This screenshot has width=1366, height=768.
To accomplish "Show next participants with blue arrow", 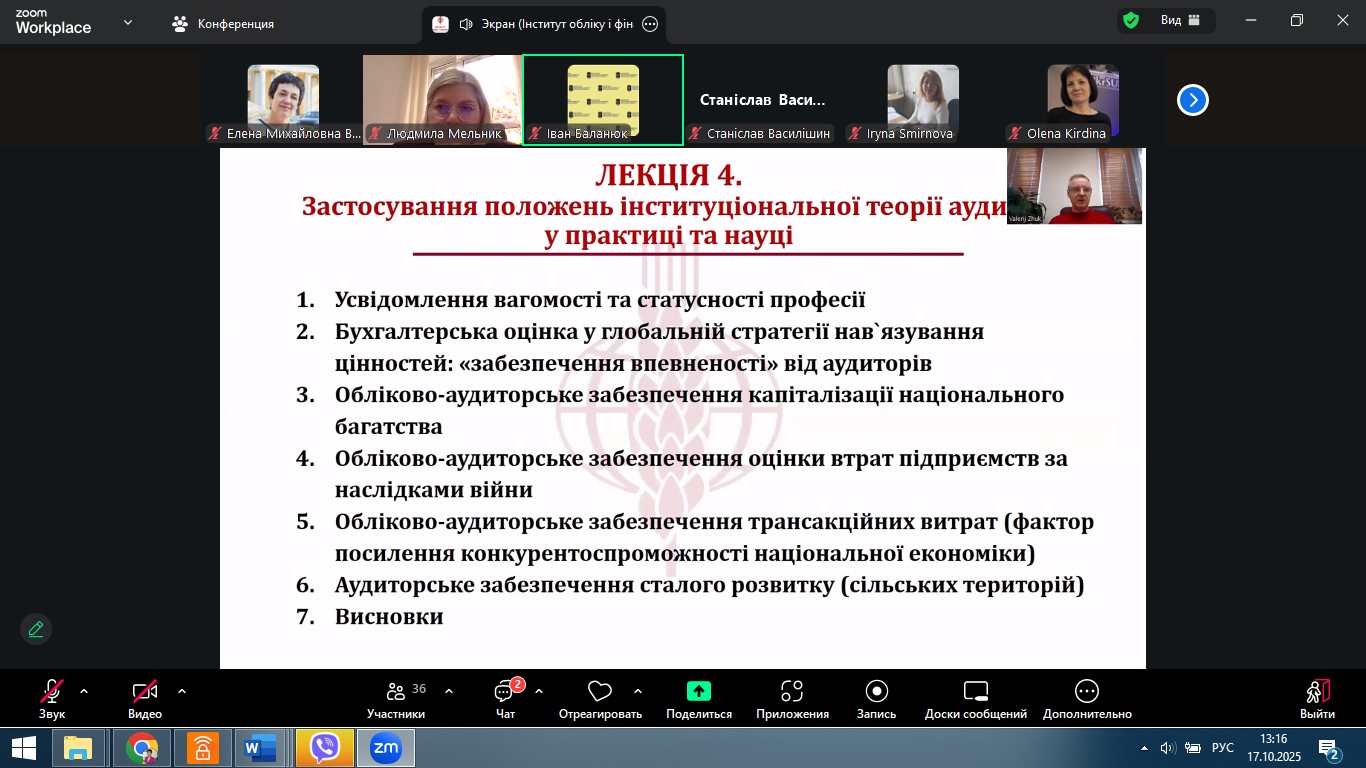I will pos(1192,100).
